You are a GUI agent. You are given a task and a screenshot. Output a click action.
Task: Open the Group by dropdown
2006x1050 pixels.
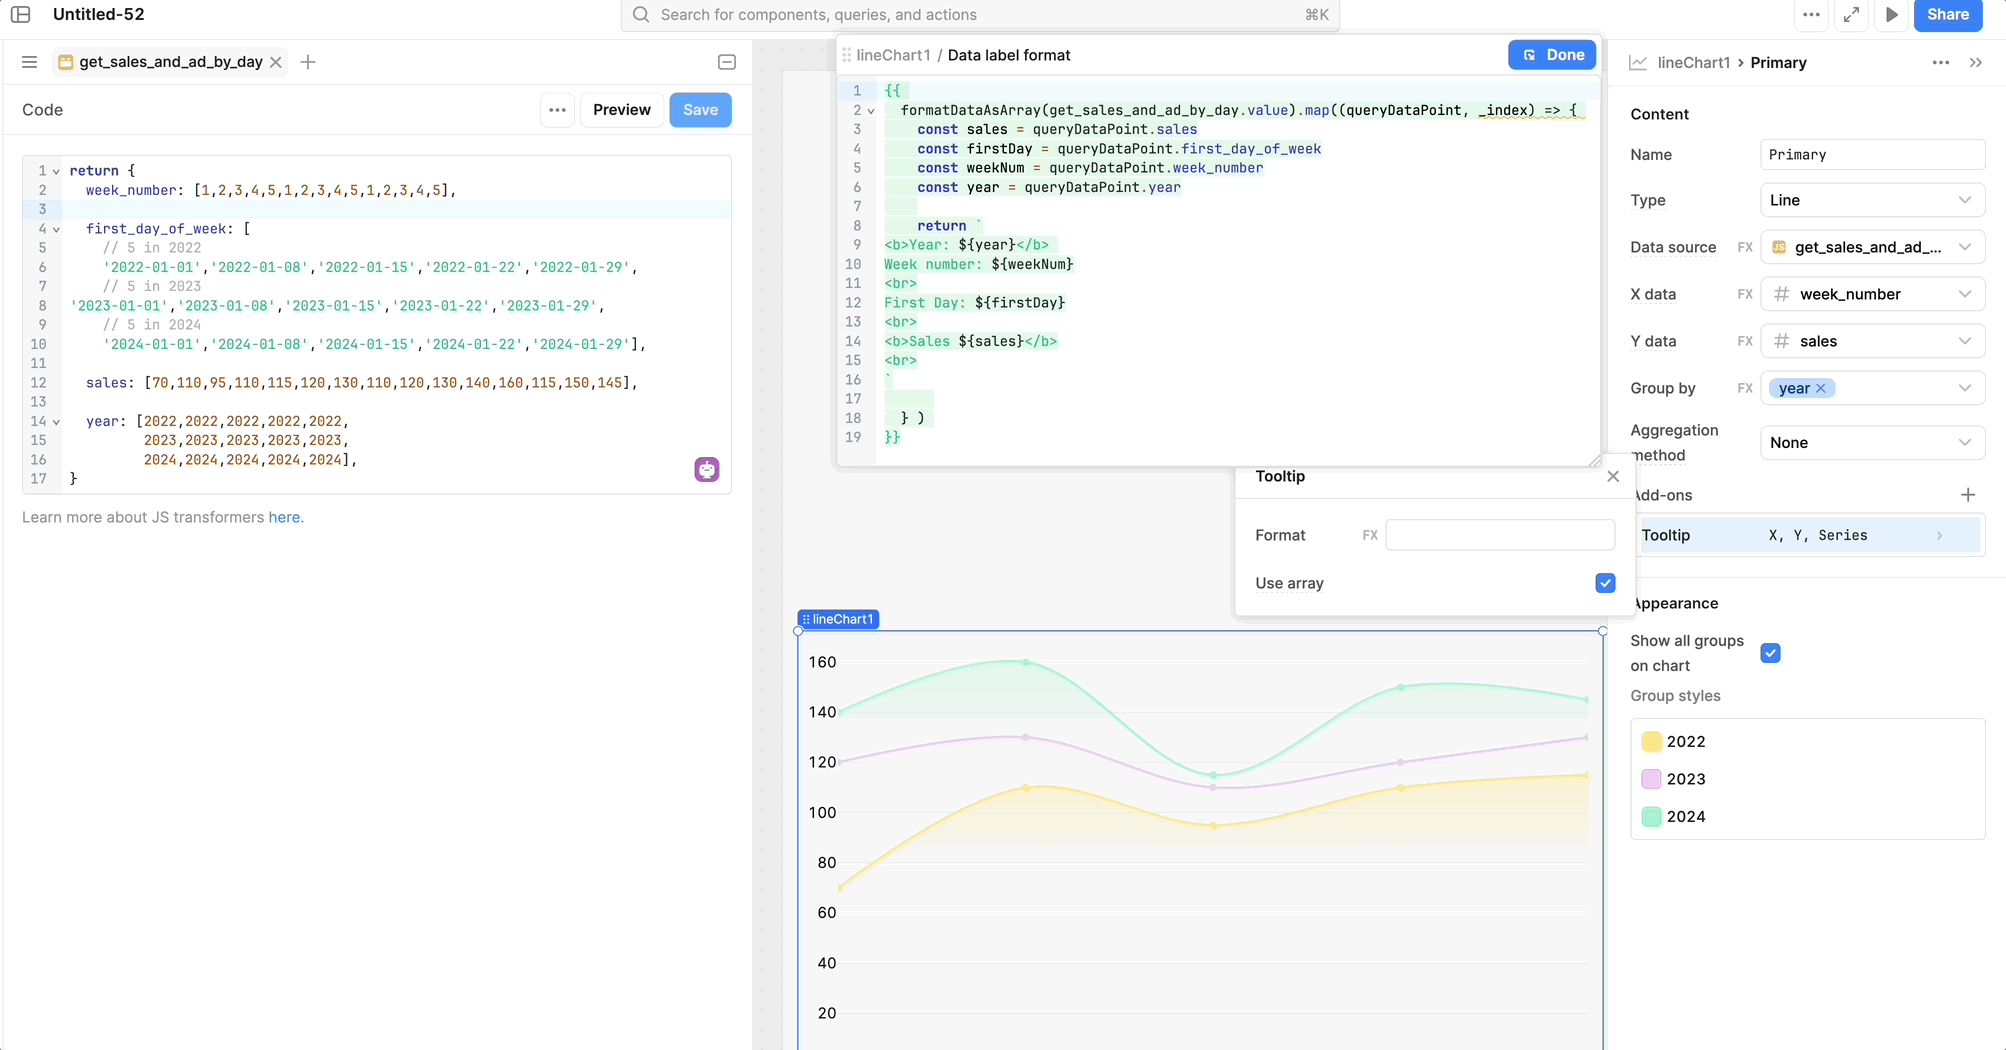(x=1872, y=388)
